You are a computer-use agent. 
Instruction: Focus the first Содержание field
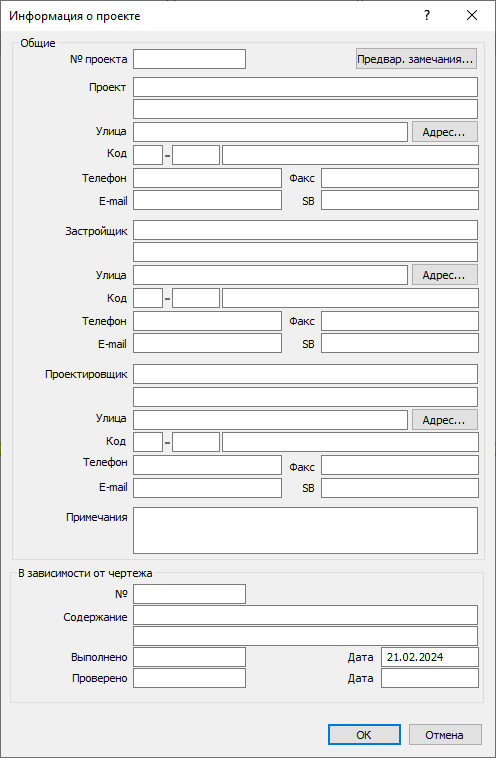[306, 615]
